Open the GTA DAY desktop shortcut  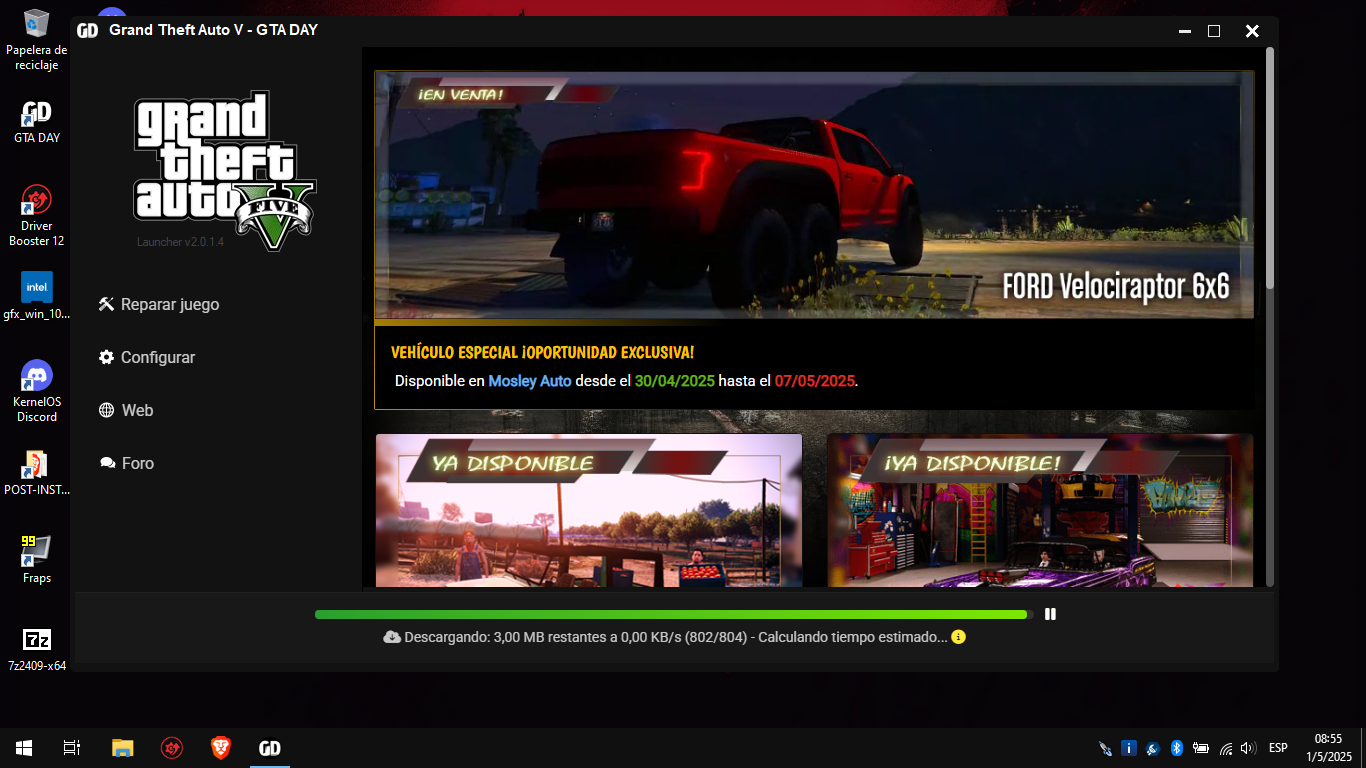pos(37,120)
